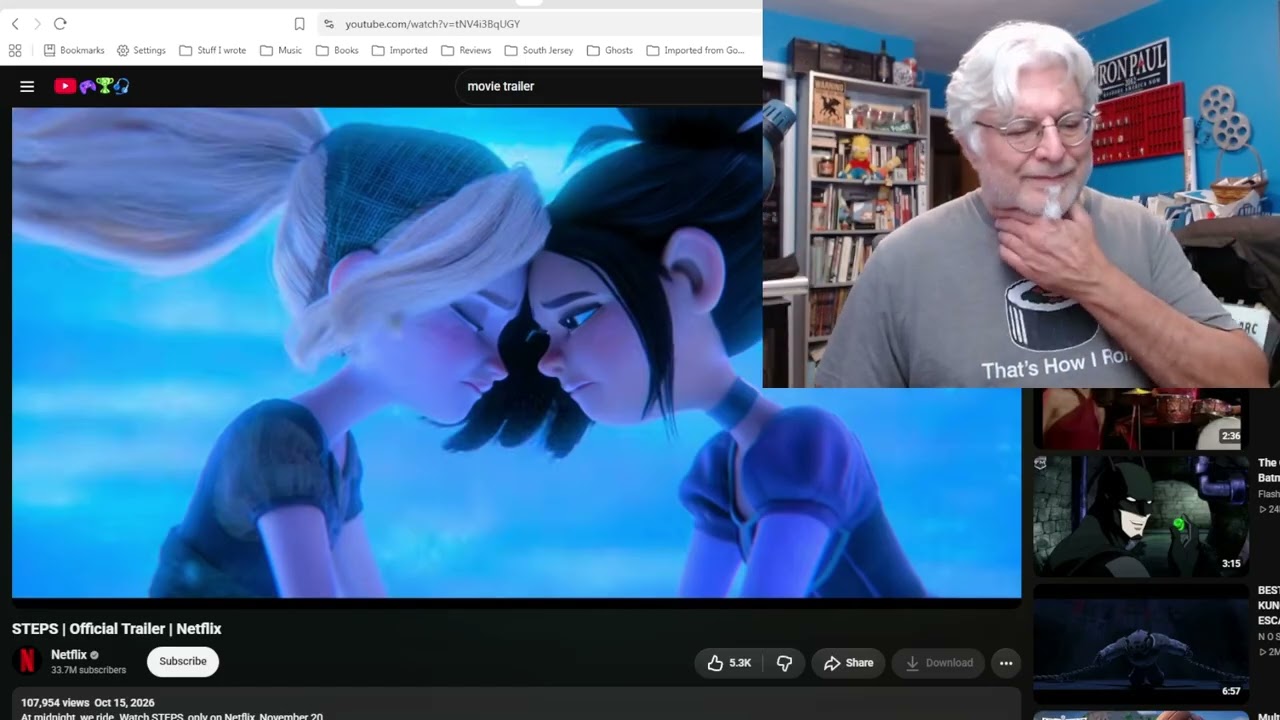Open site information icon beside the URL
This screenshot has width=1280, height=720.
click(328, 24)
